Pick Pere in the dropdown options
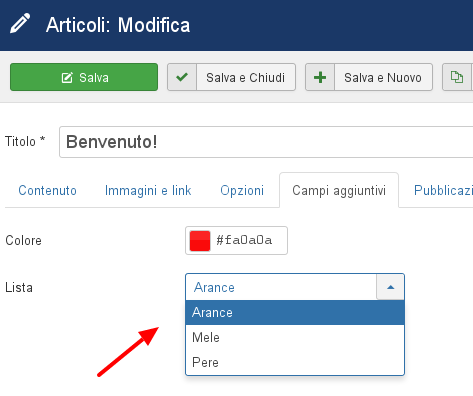 [295, 362]
